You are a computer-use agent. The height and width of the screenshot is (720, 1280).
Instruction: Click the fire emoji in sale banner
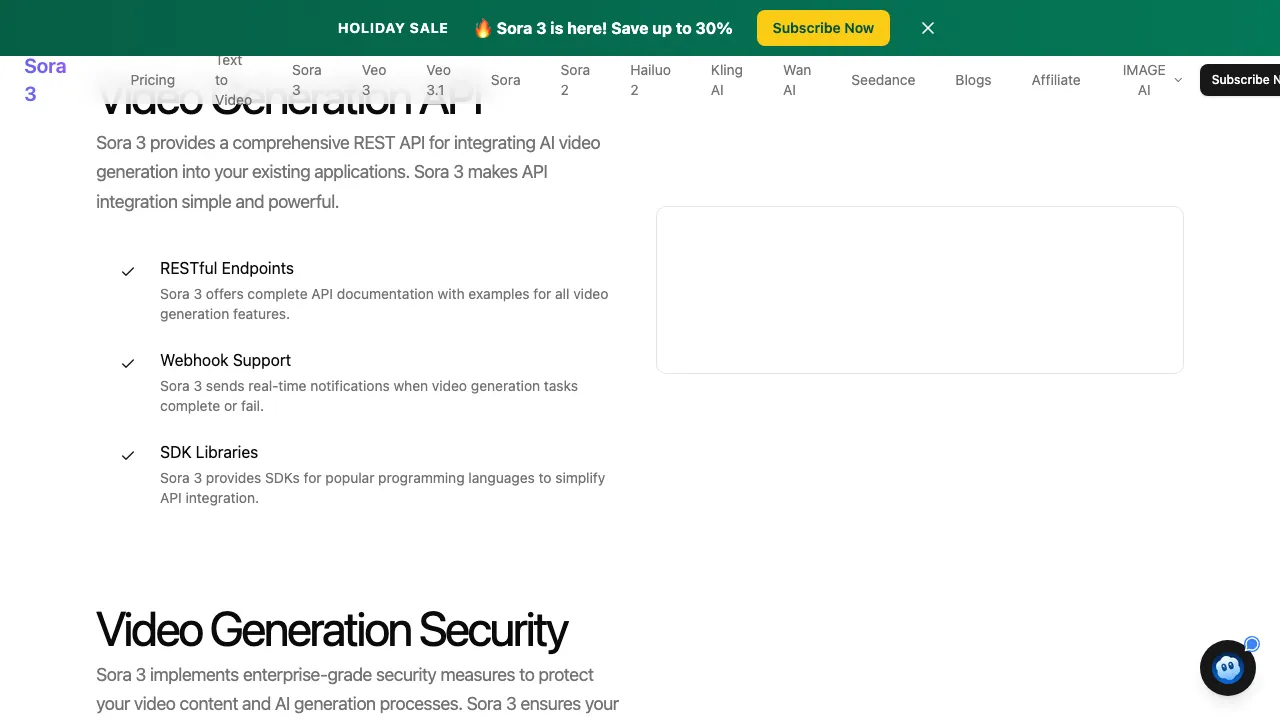(x=483, y=28)
